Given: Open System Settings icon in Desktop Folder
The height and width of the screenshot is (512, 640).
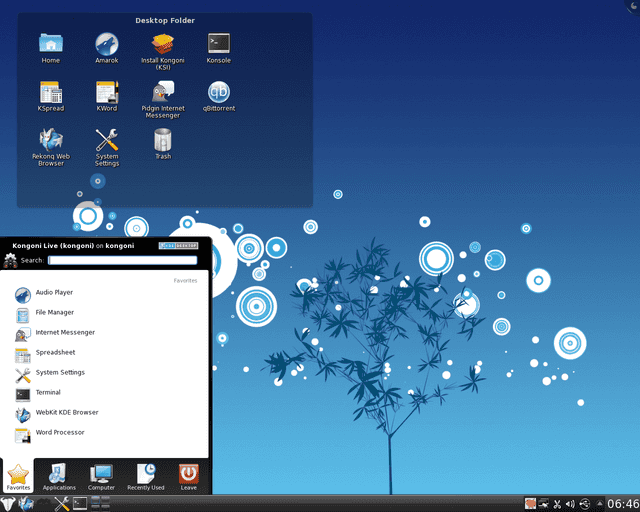Looking at the screenshot, I should (107, 147).
